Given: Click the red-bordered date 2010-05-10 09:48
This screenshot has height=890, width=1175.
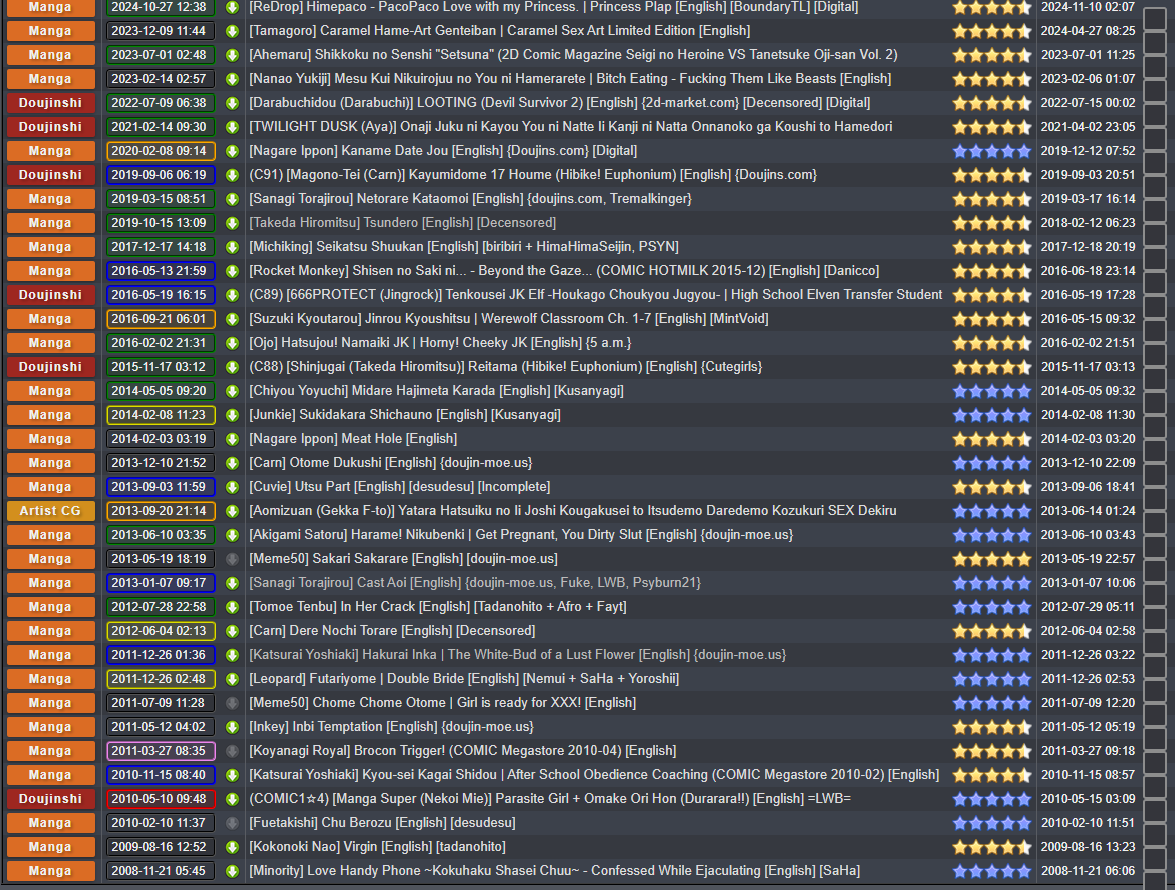Looking at the screenshot, I should [160, 799].
